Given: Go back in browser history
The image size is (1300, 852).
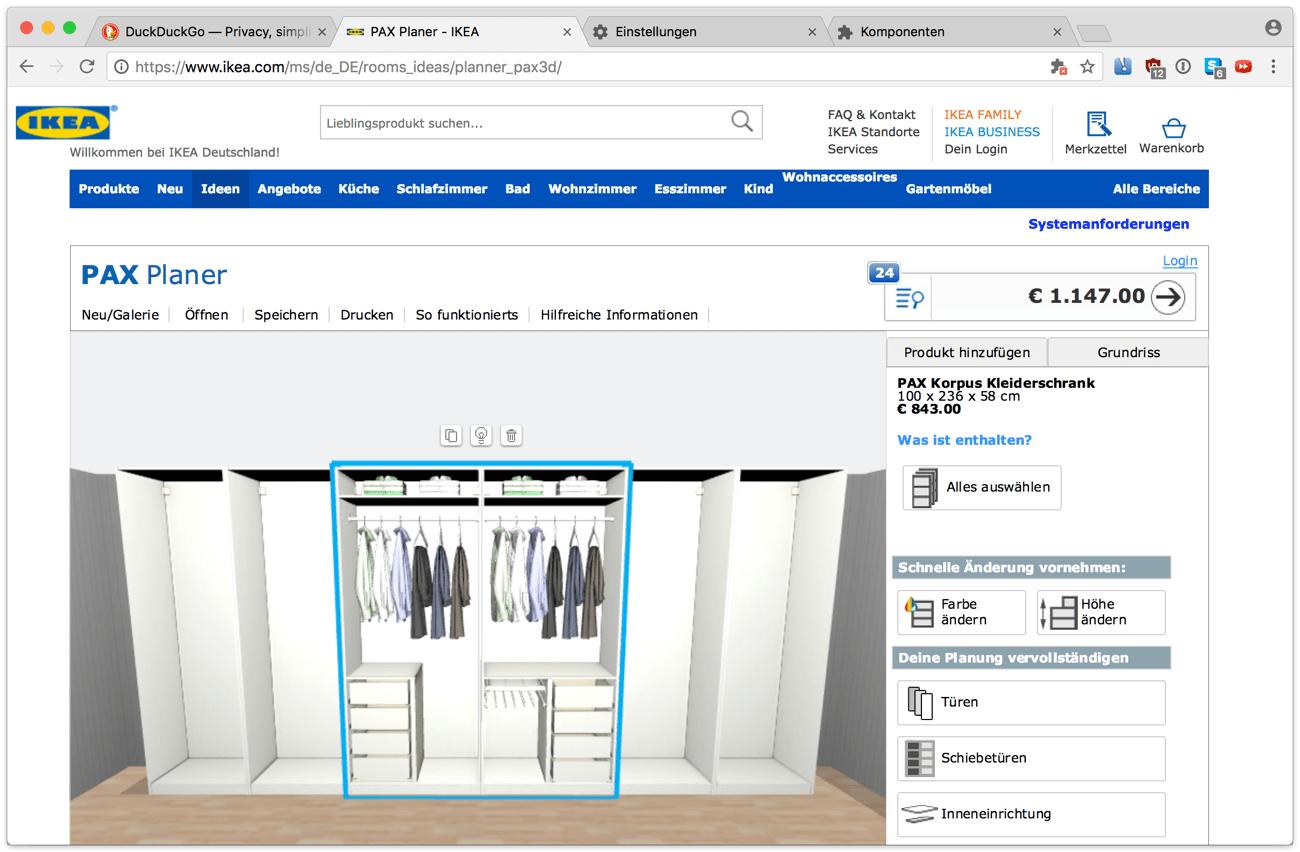Looking at the screenshot, I should click(x=27, y=67).
